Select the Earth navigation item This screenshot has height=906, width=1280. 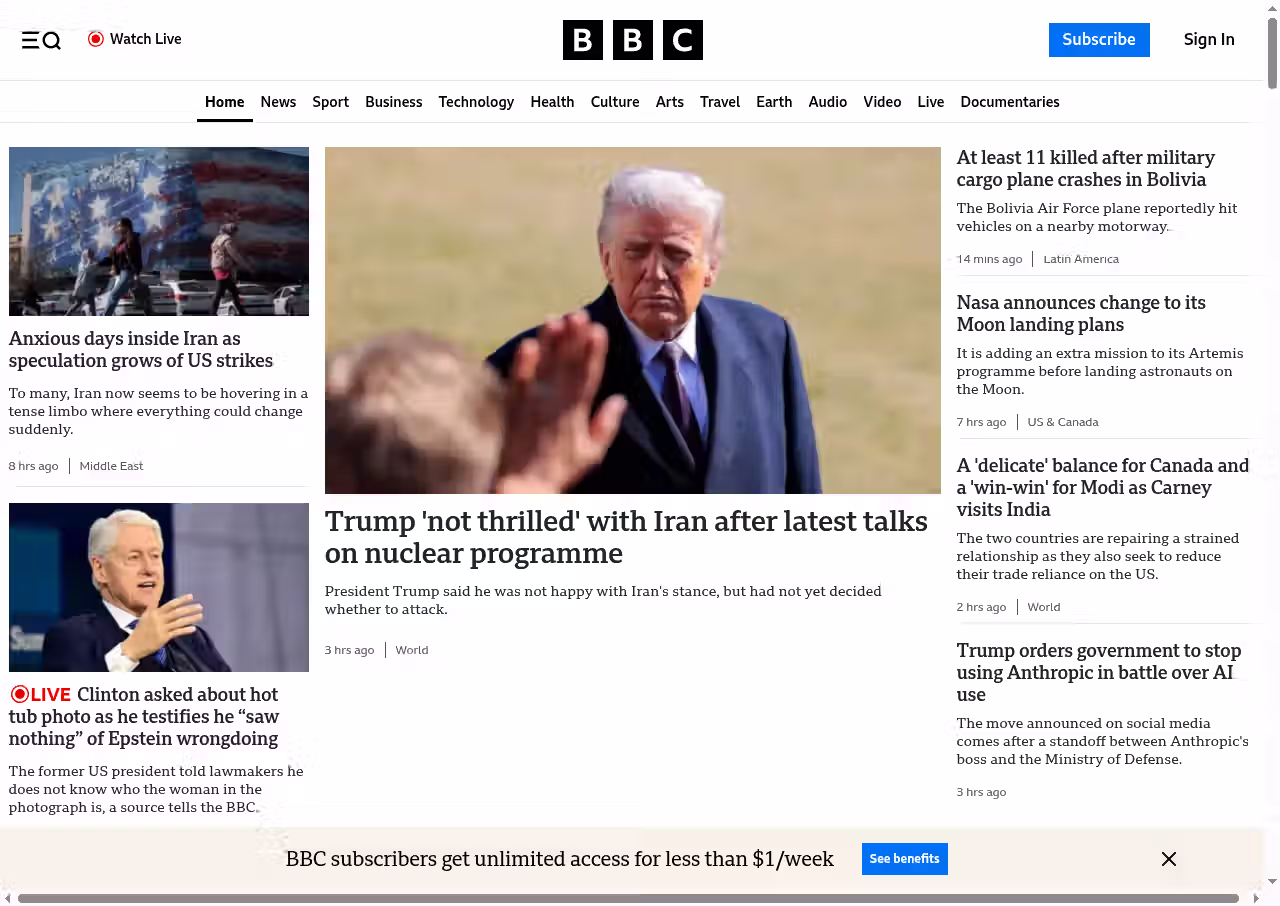click(x=773, y=102)
